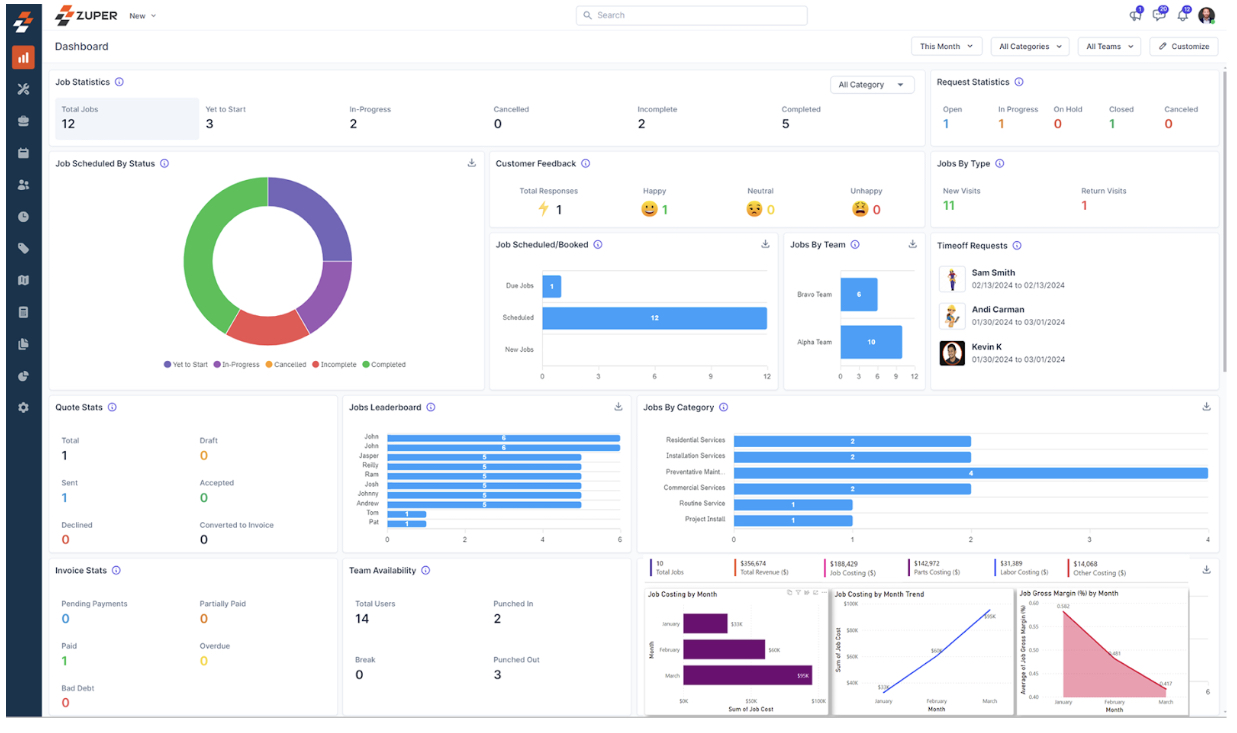Expand the All Teams filter dropdown

coord(1110,46)
